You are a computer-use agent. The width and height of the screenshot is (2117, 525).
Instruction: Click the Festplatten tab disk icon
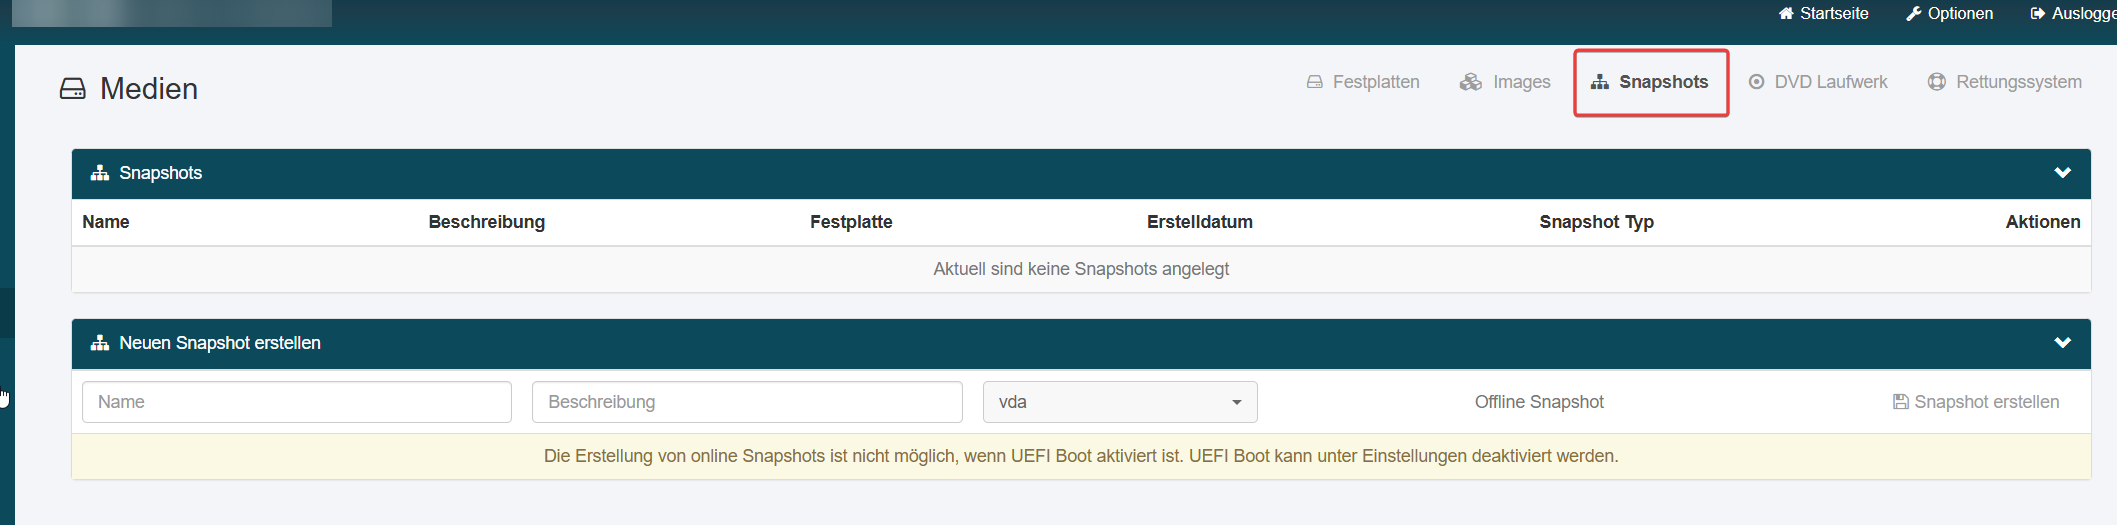pyautogui.click(x=1315, y=82)
